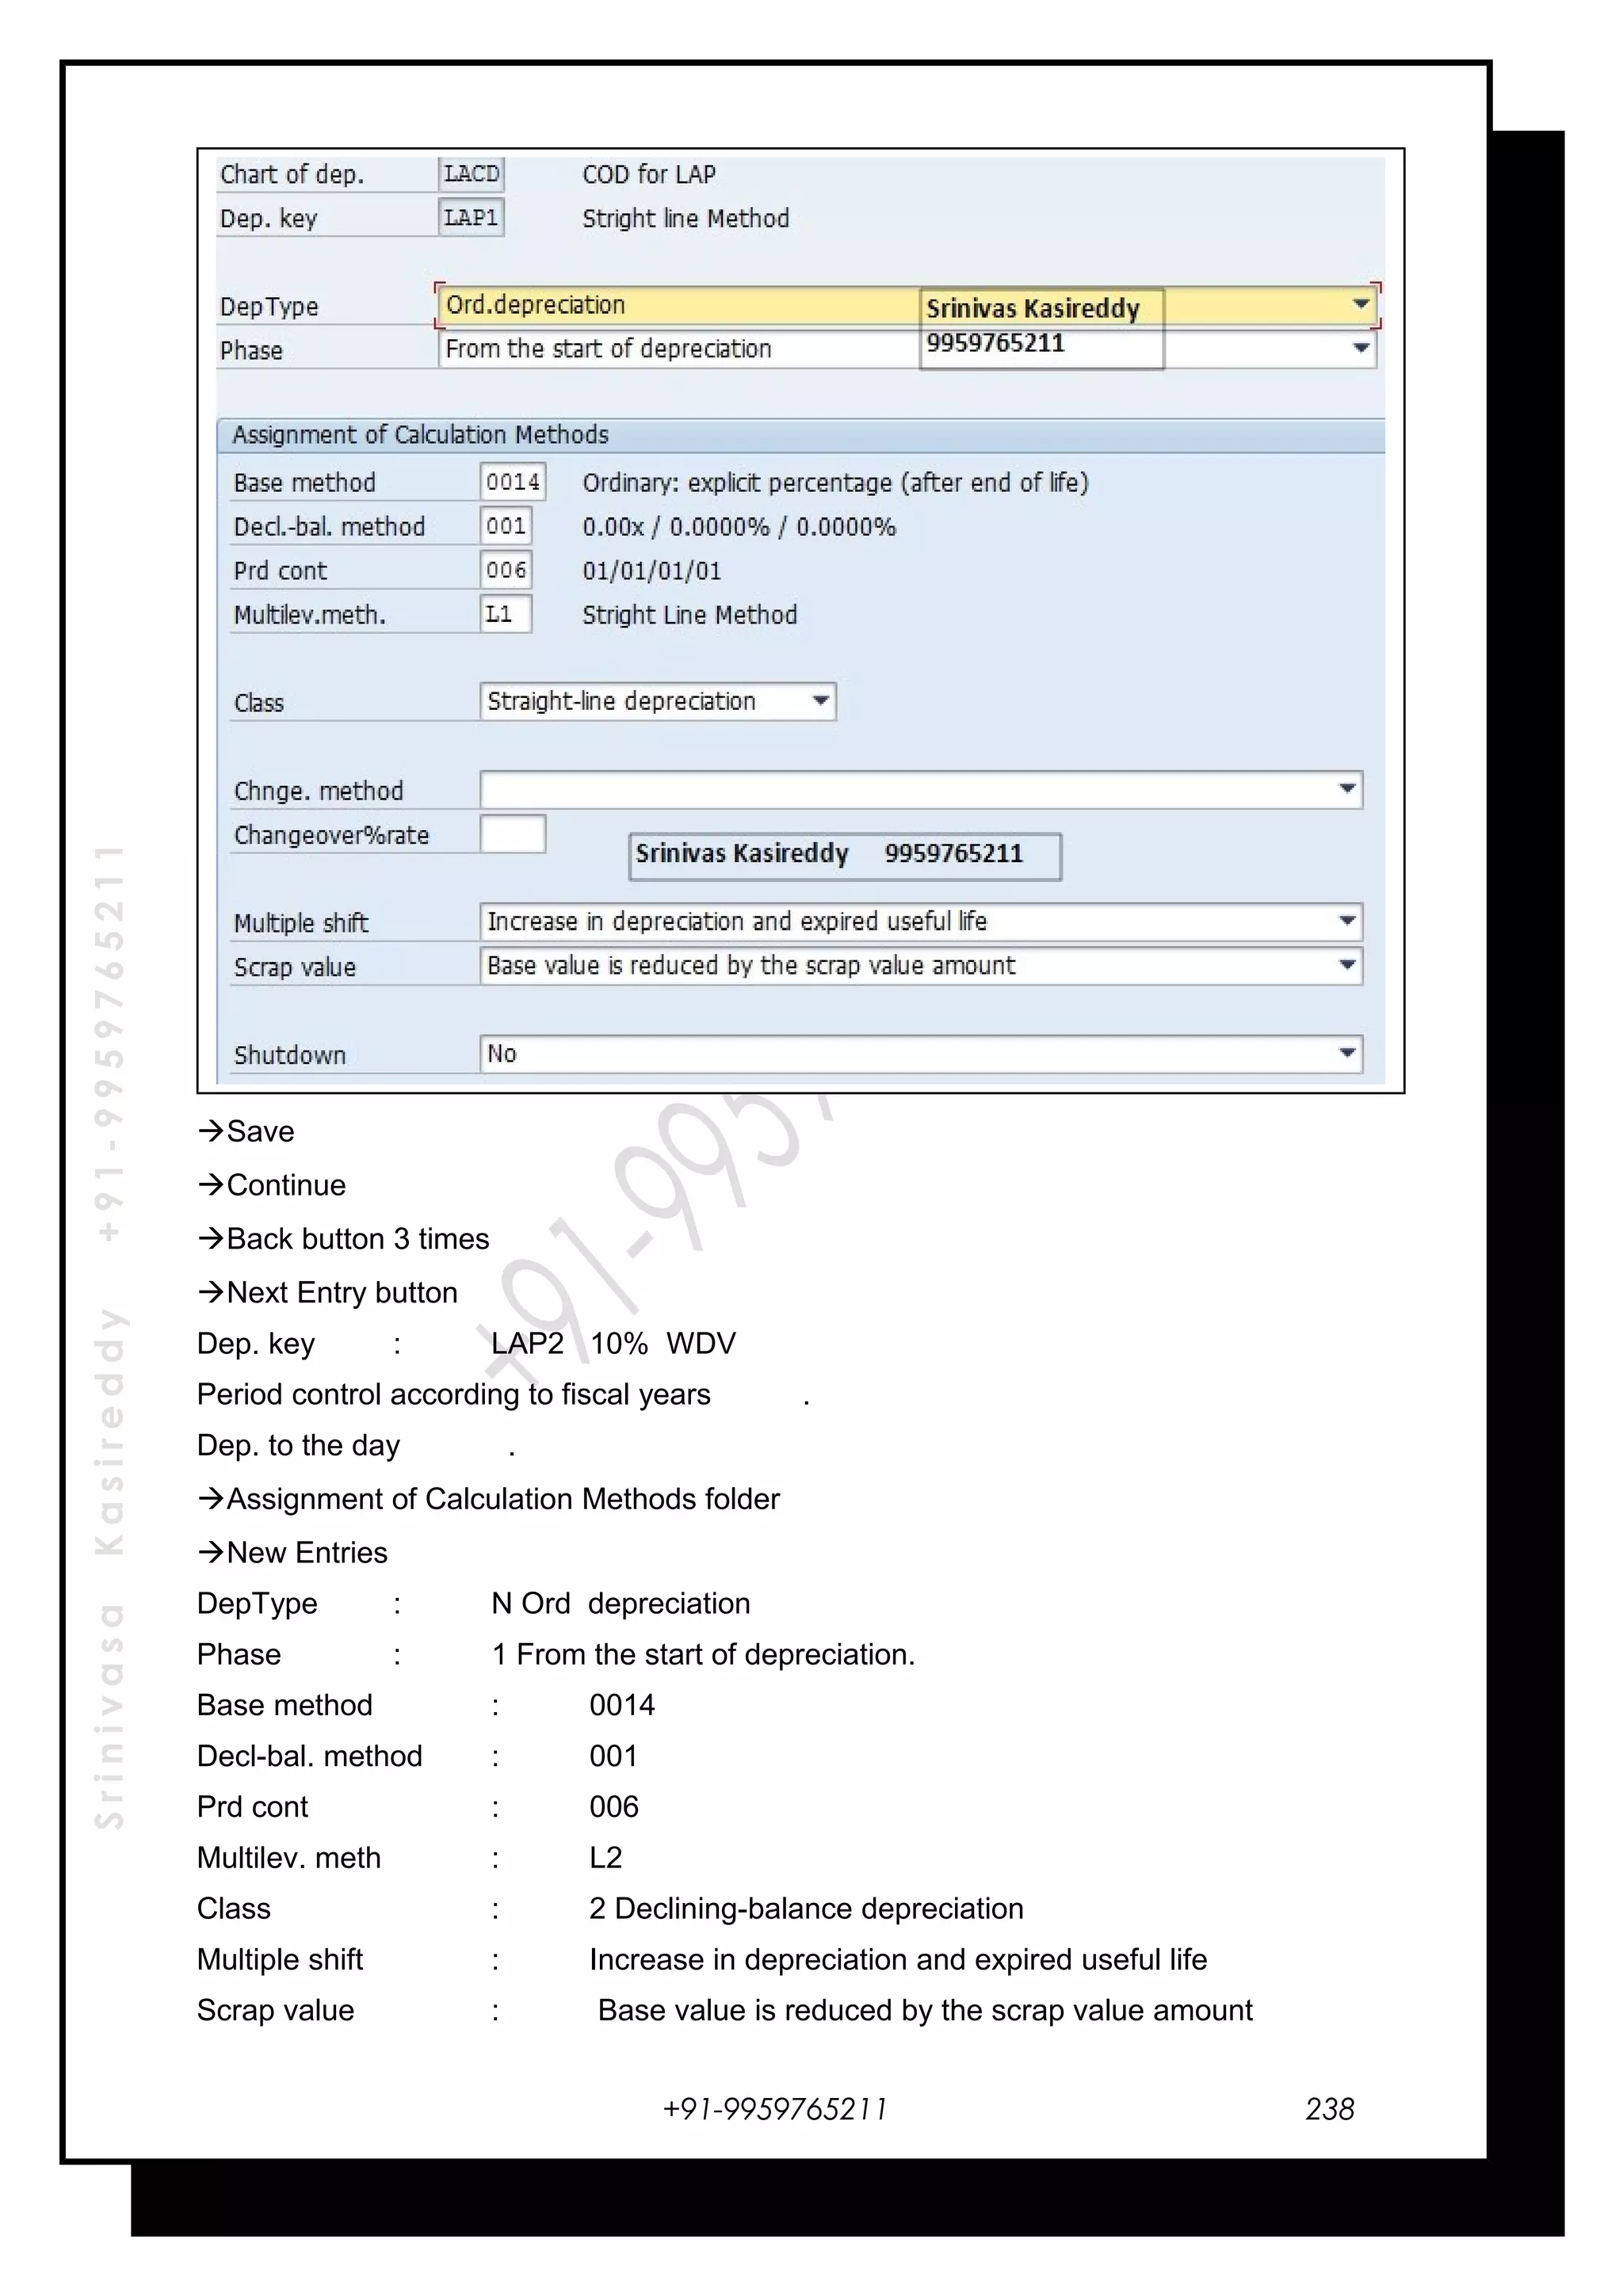This screenshot has width=1623, height=2296.
Task: Click the Base method field 0014
Action: pyautogui.click(x=512, y=482)
